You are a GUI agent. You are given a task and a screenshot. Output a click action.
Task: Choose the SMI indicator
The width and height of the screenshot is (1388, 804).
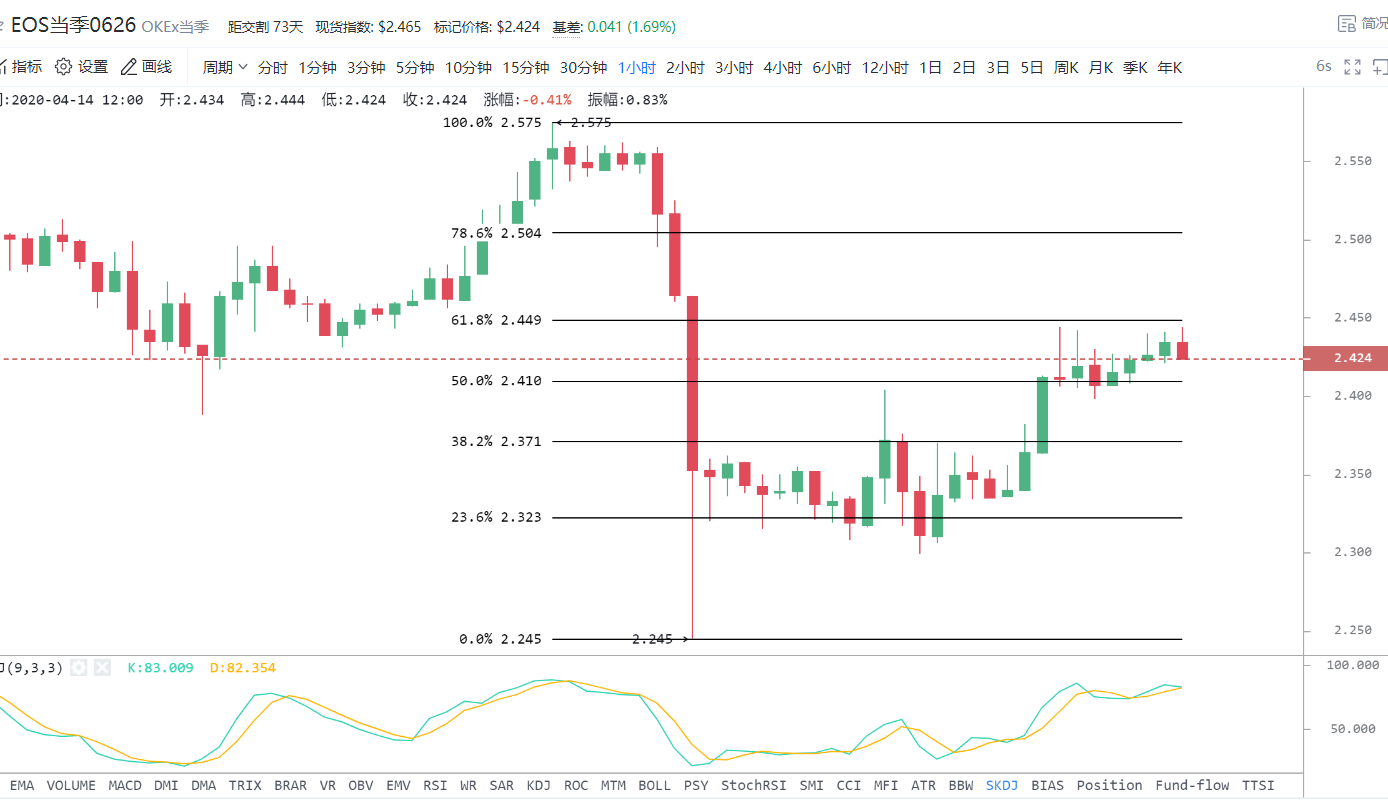812,785
